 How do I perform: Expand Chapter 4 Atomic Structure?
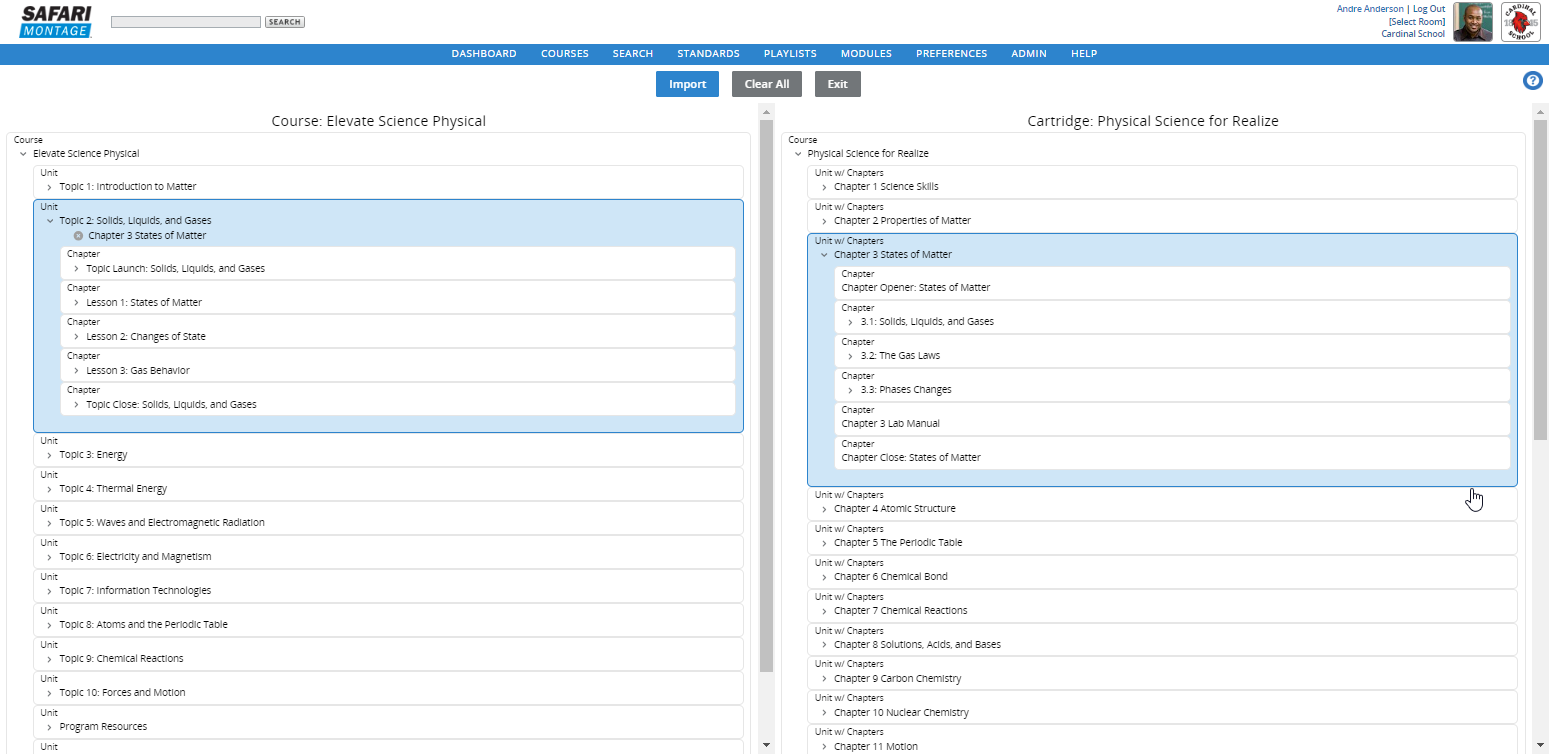(824, 509)
